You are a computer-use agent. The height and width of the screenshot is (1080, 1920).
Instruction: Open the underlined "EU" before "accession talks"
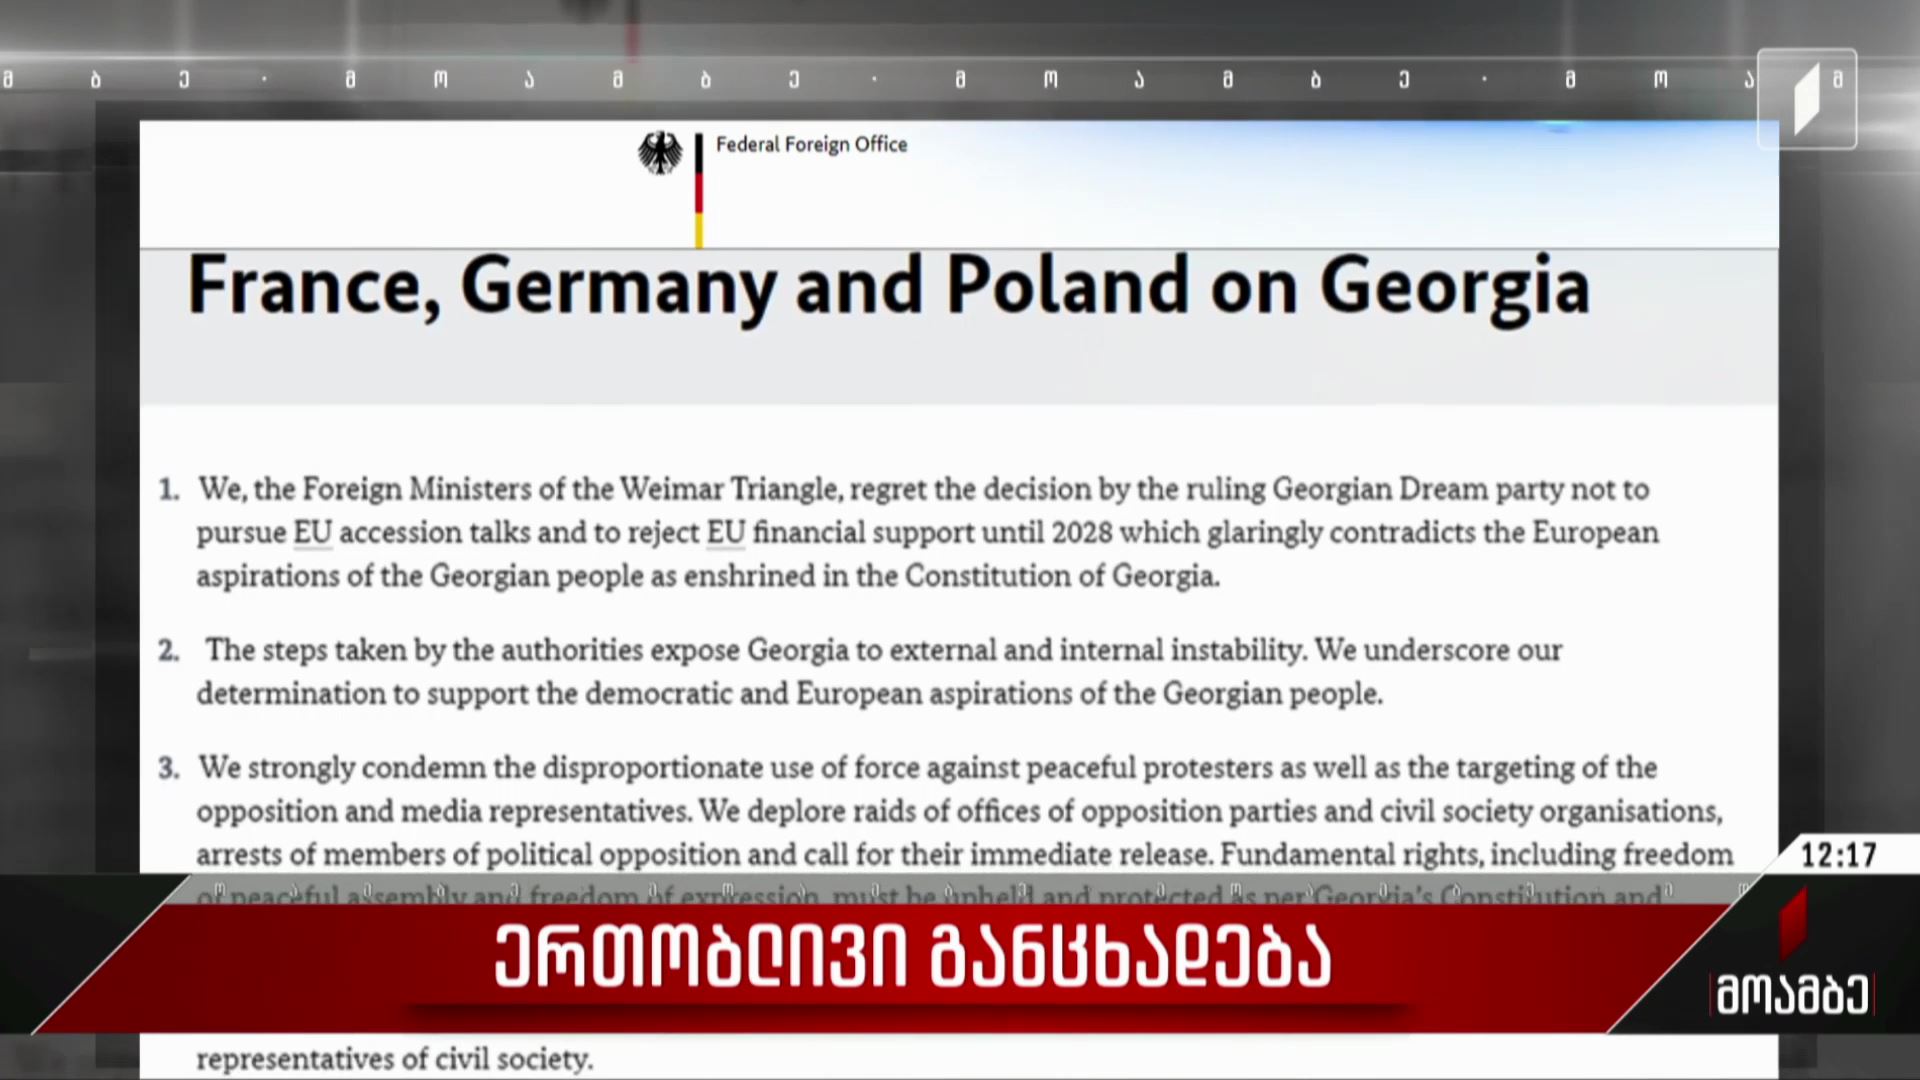click(x=312, y=532)
